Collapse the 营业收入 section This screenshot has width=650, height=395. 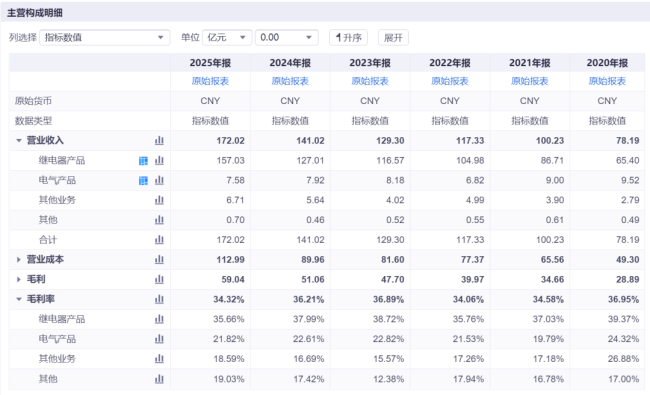(x=19, y=141)
